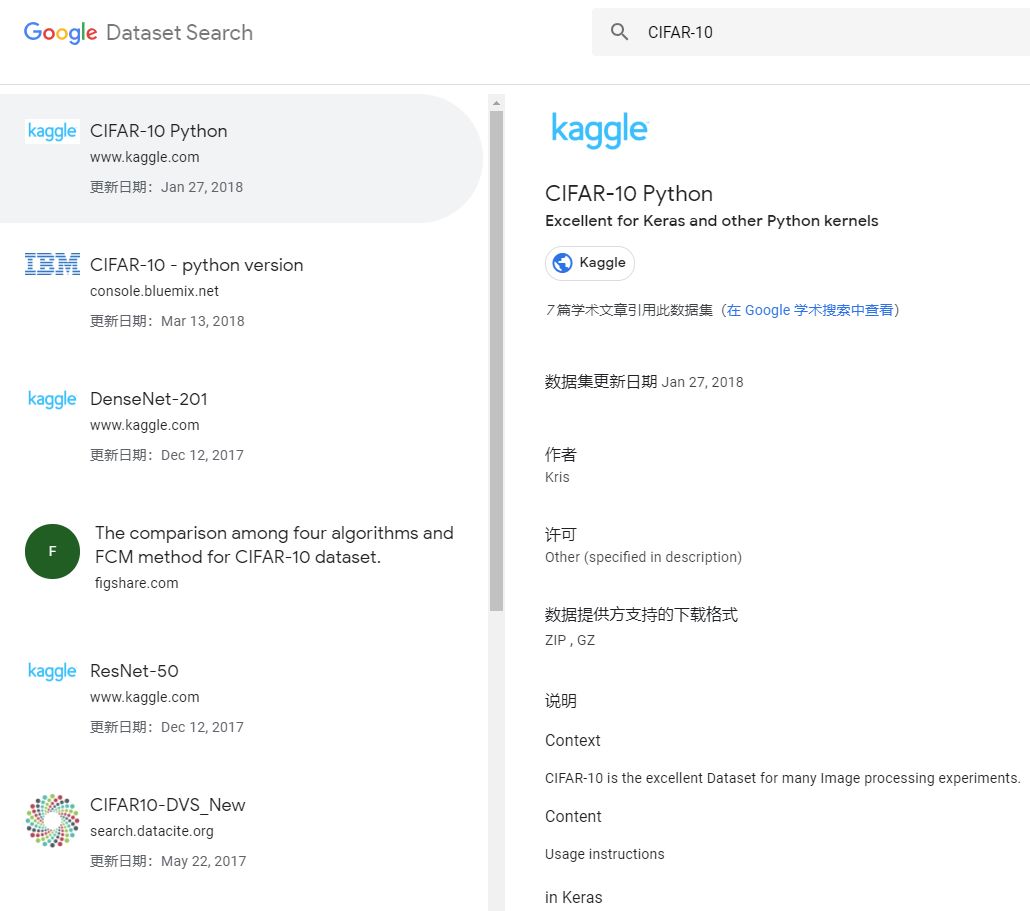Viewport: 1030px width, 911px height.
Task: Click the large Kaggle logo in detail panel
Action: tap(599, 130)
